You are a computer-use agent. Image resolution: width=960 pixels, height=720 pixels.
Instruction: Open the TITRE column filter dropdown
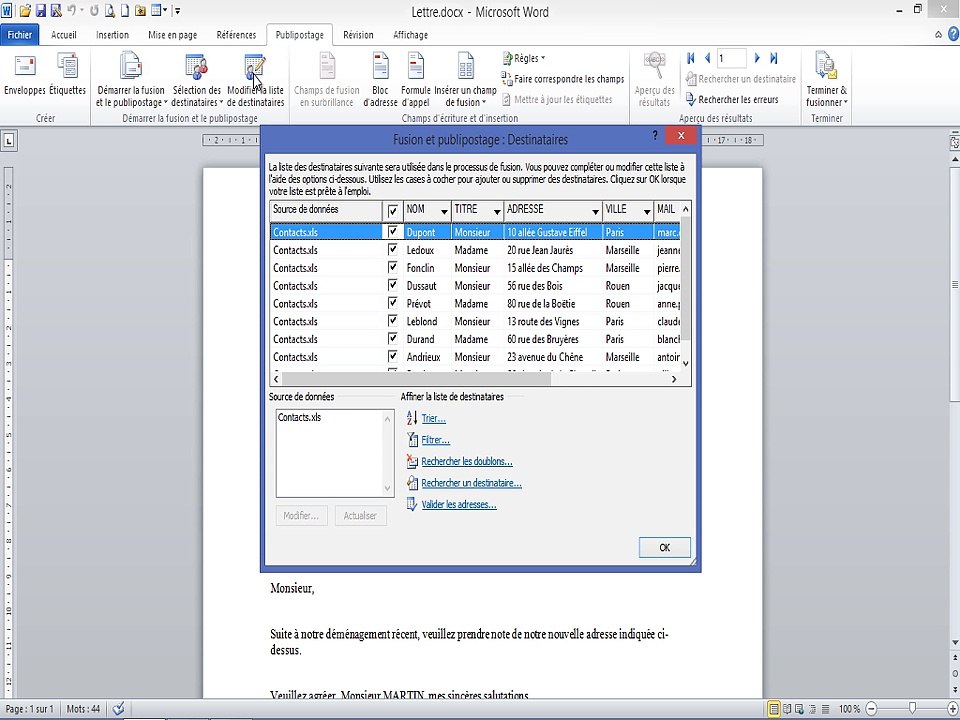pos(497,212)
